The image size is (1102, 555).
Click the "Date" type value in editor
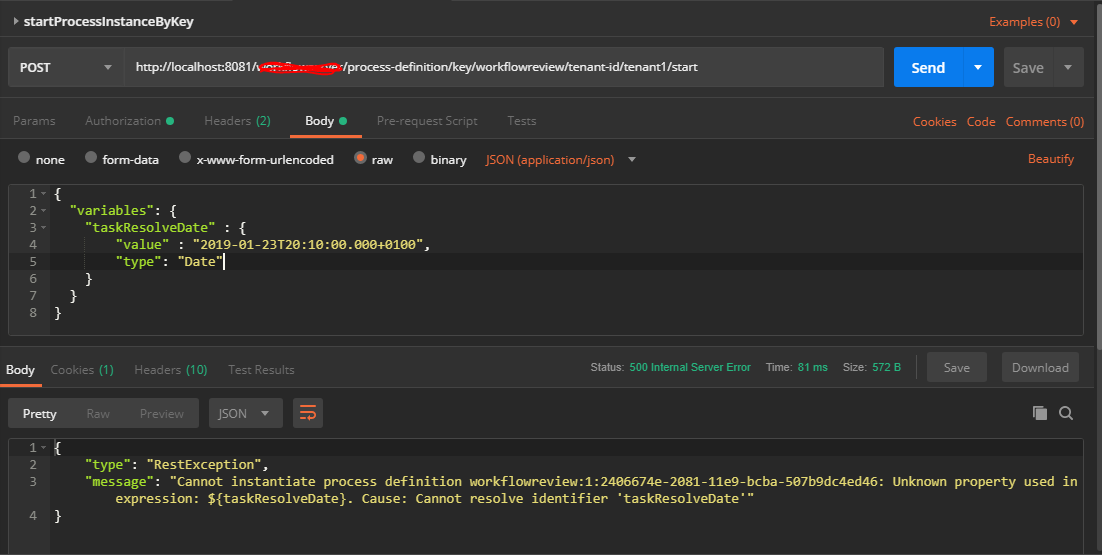click(x=200, y=261)
